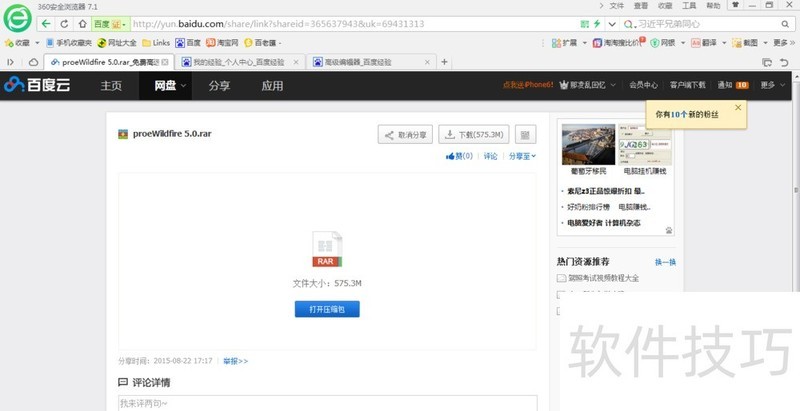Screen dimensions: 800x411
Task: Click the 下载(575.3M) button
Action: [x=474, y=135]
